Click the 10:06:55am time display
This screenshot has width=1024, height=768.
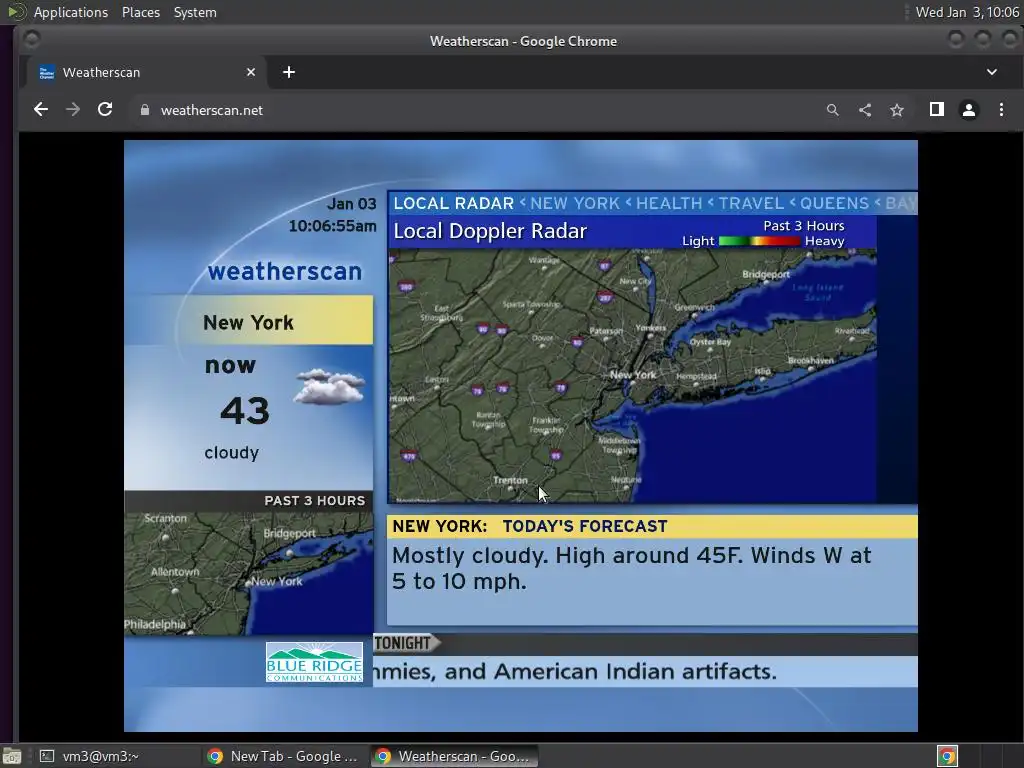pyautogui.click(x=332, y=226)
